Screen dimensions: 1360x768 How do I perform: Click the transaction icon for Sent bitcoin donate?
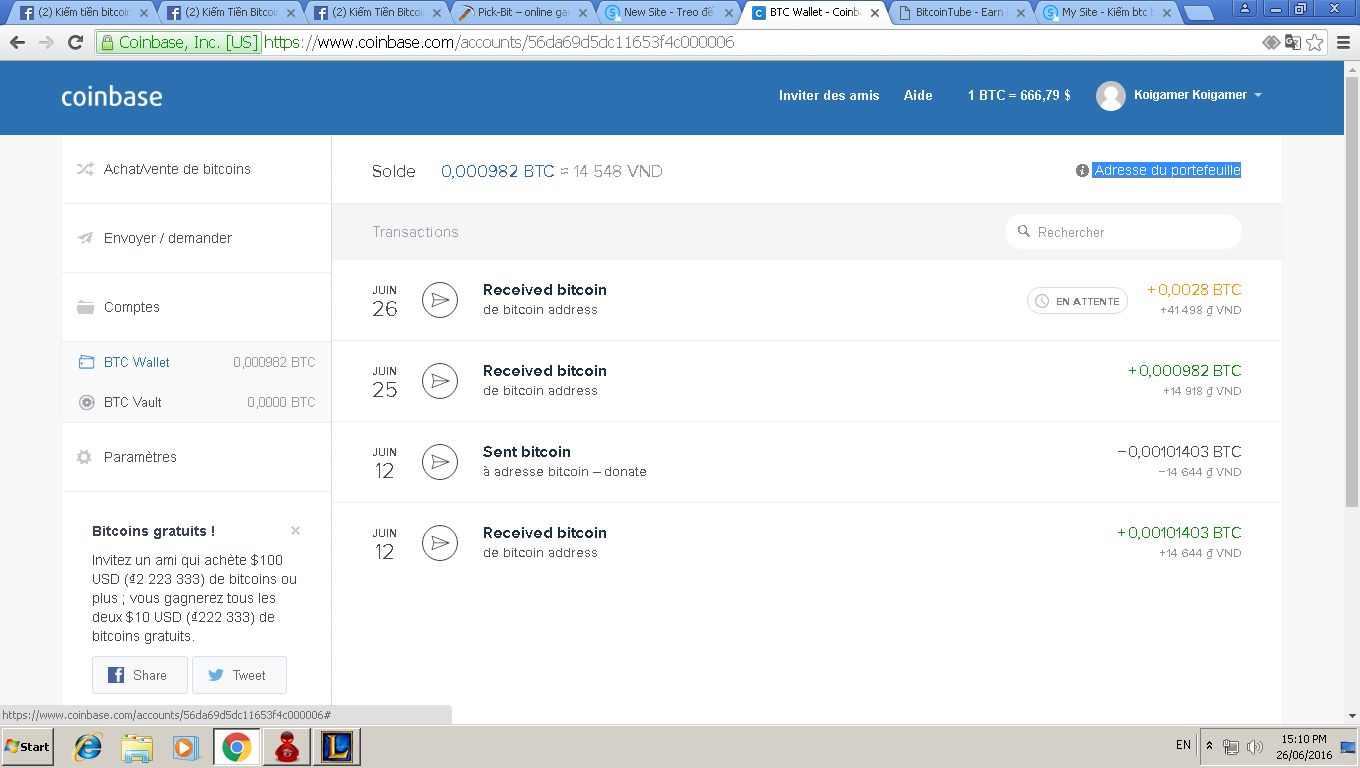click(x=440, y=462)
